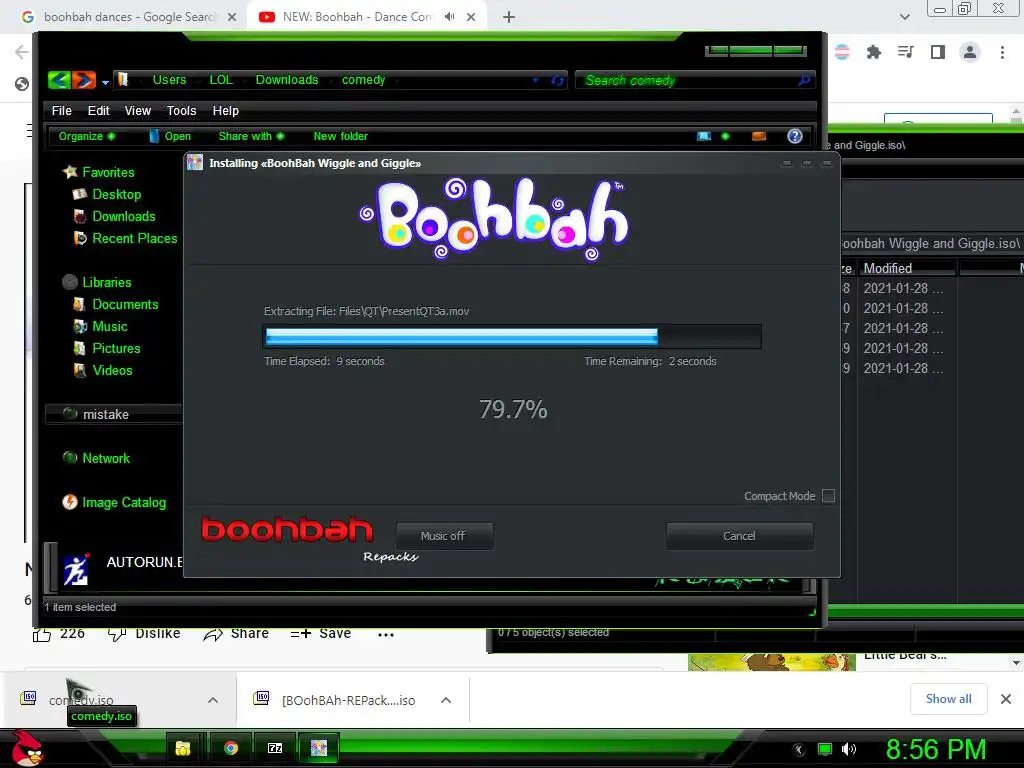Click Chrome profile avatar icon

click(x=970, y=52)
